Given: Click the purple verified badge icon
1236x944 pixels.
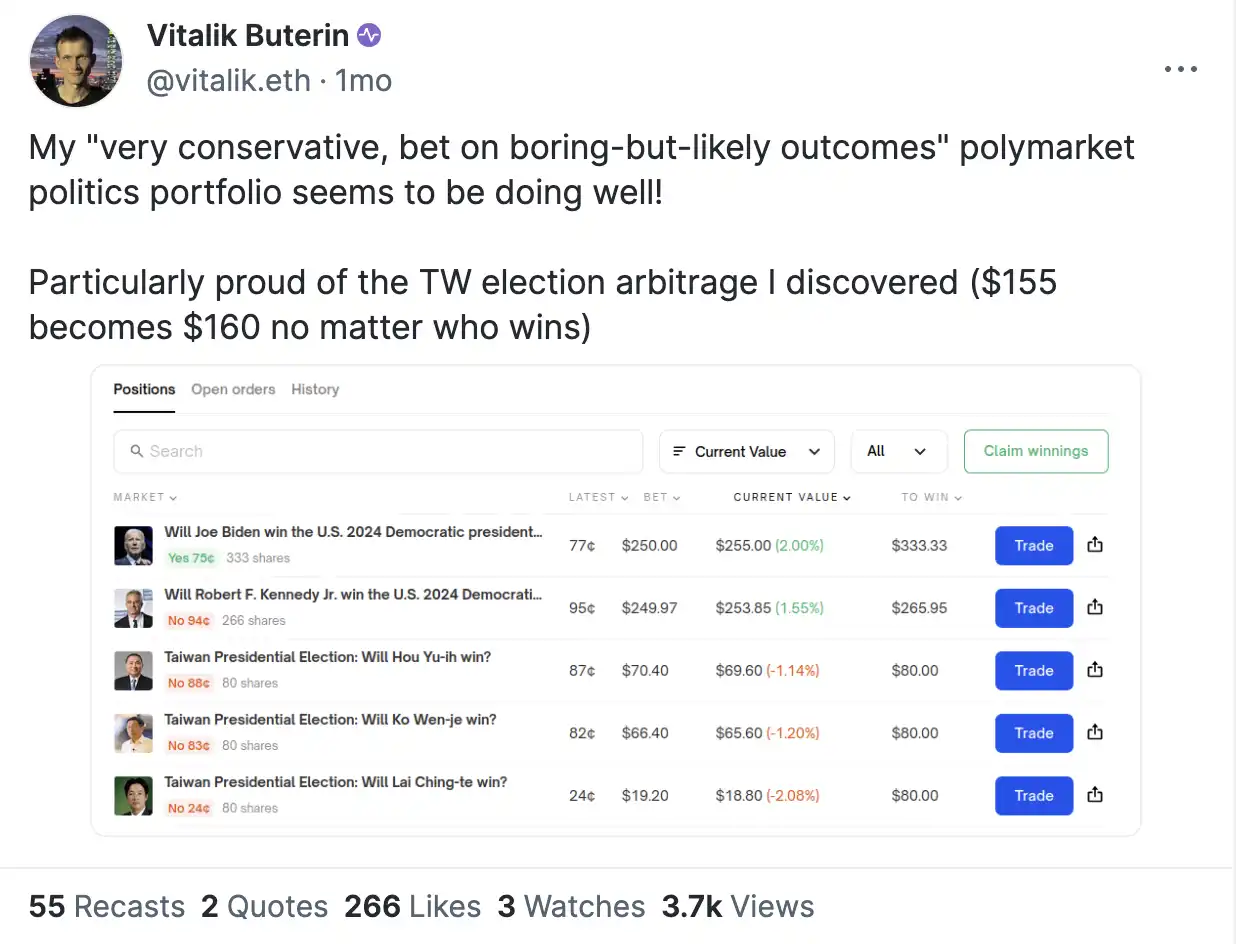Looking at the screenshot, I should pyautogui.click(x=369, y=36).
